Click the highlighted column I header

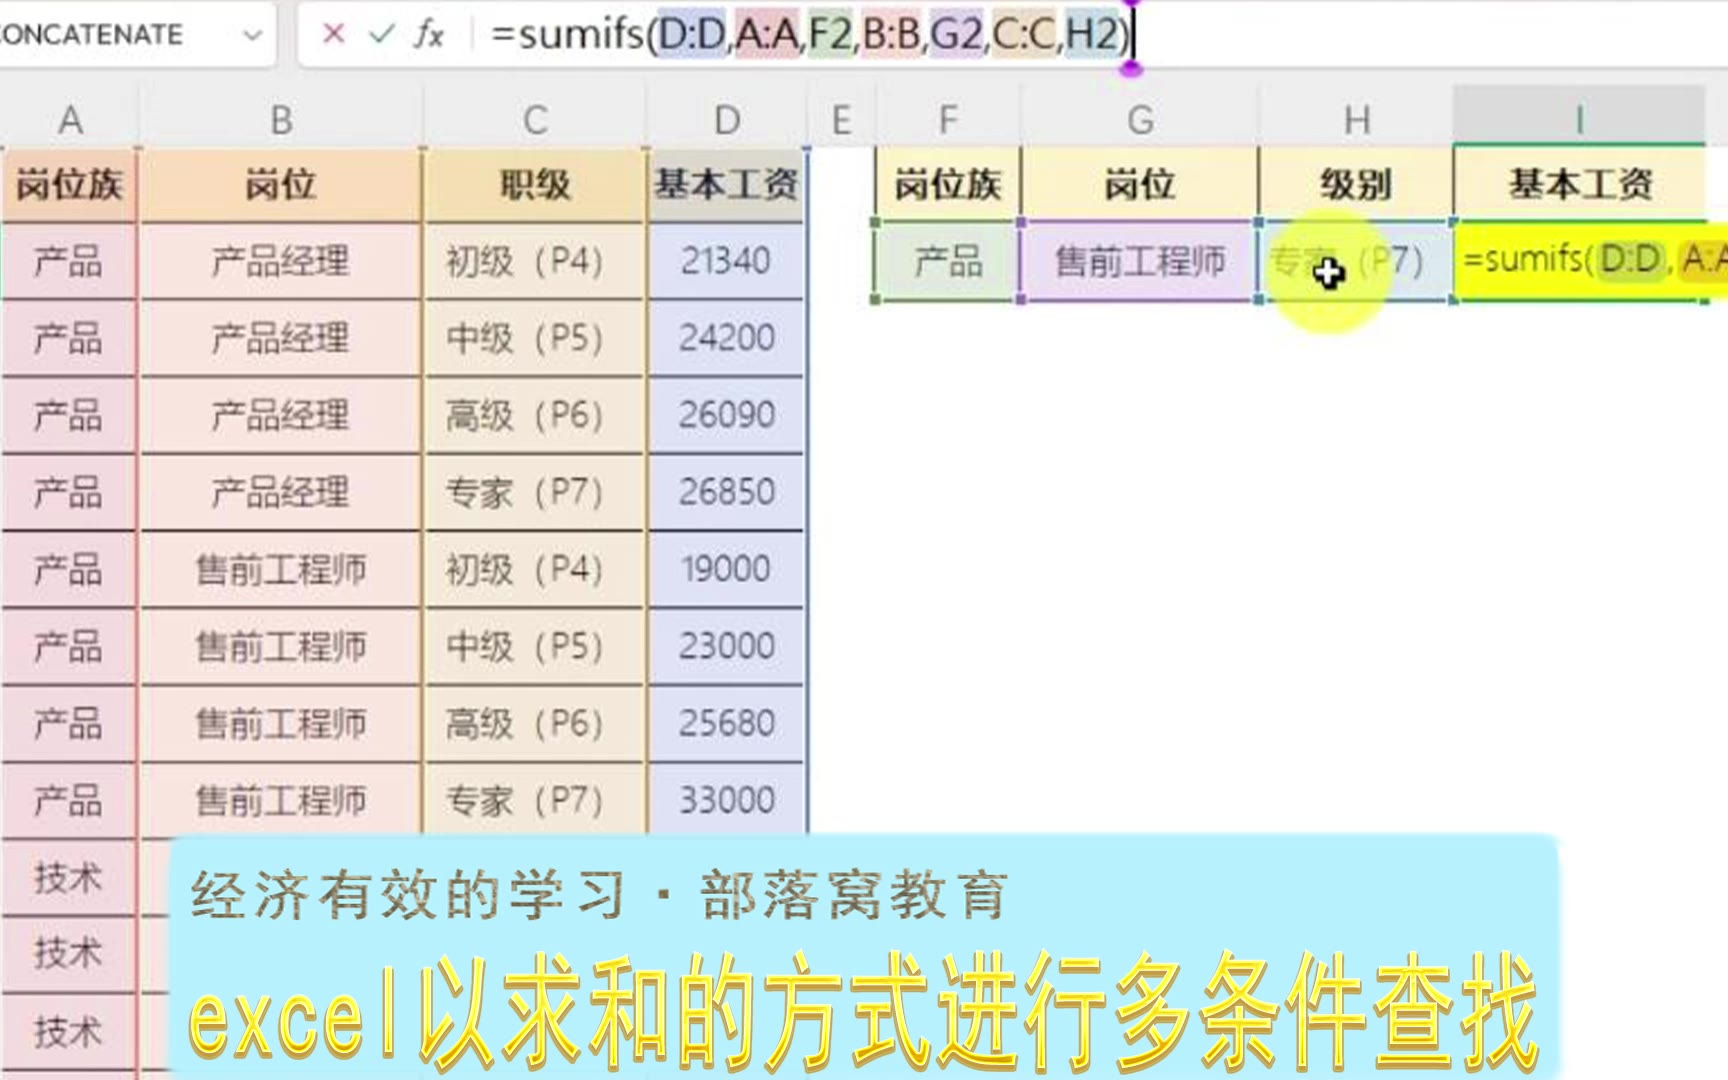(1580, 120)
